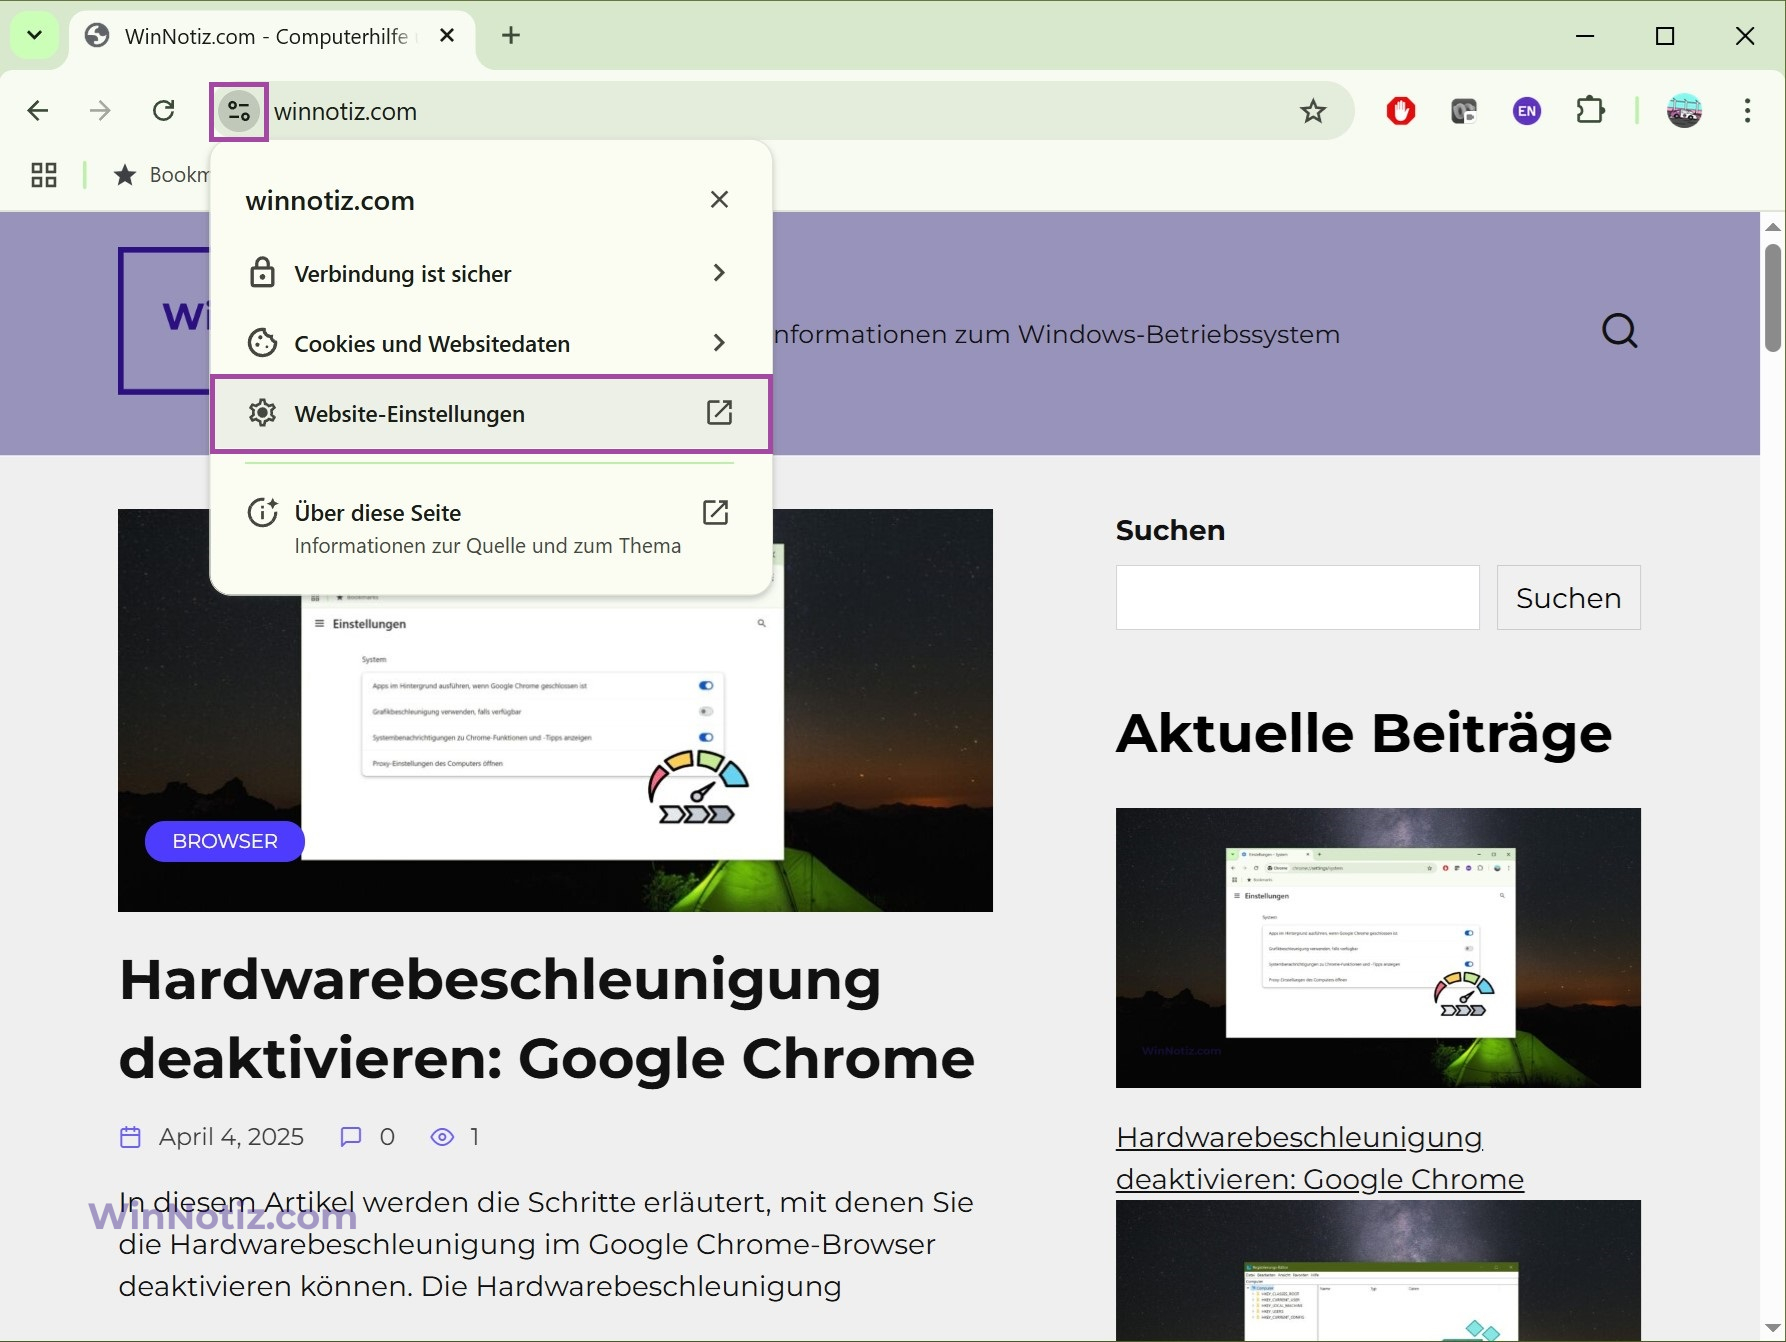Reload the current page
Screen dimensions: 1786x1342
point(164,111)
